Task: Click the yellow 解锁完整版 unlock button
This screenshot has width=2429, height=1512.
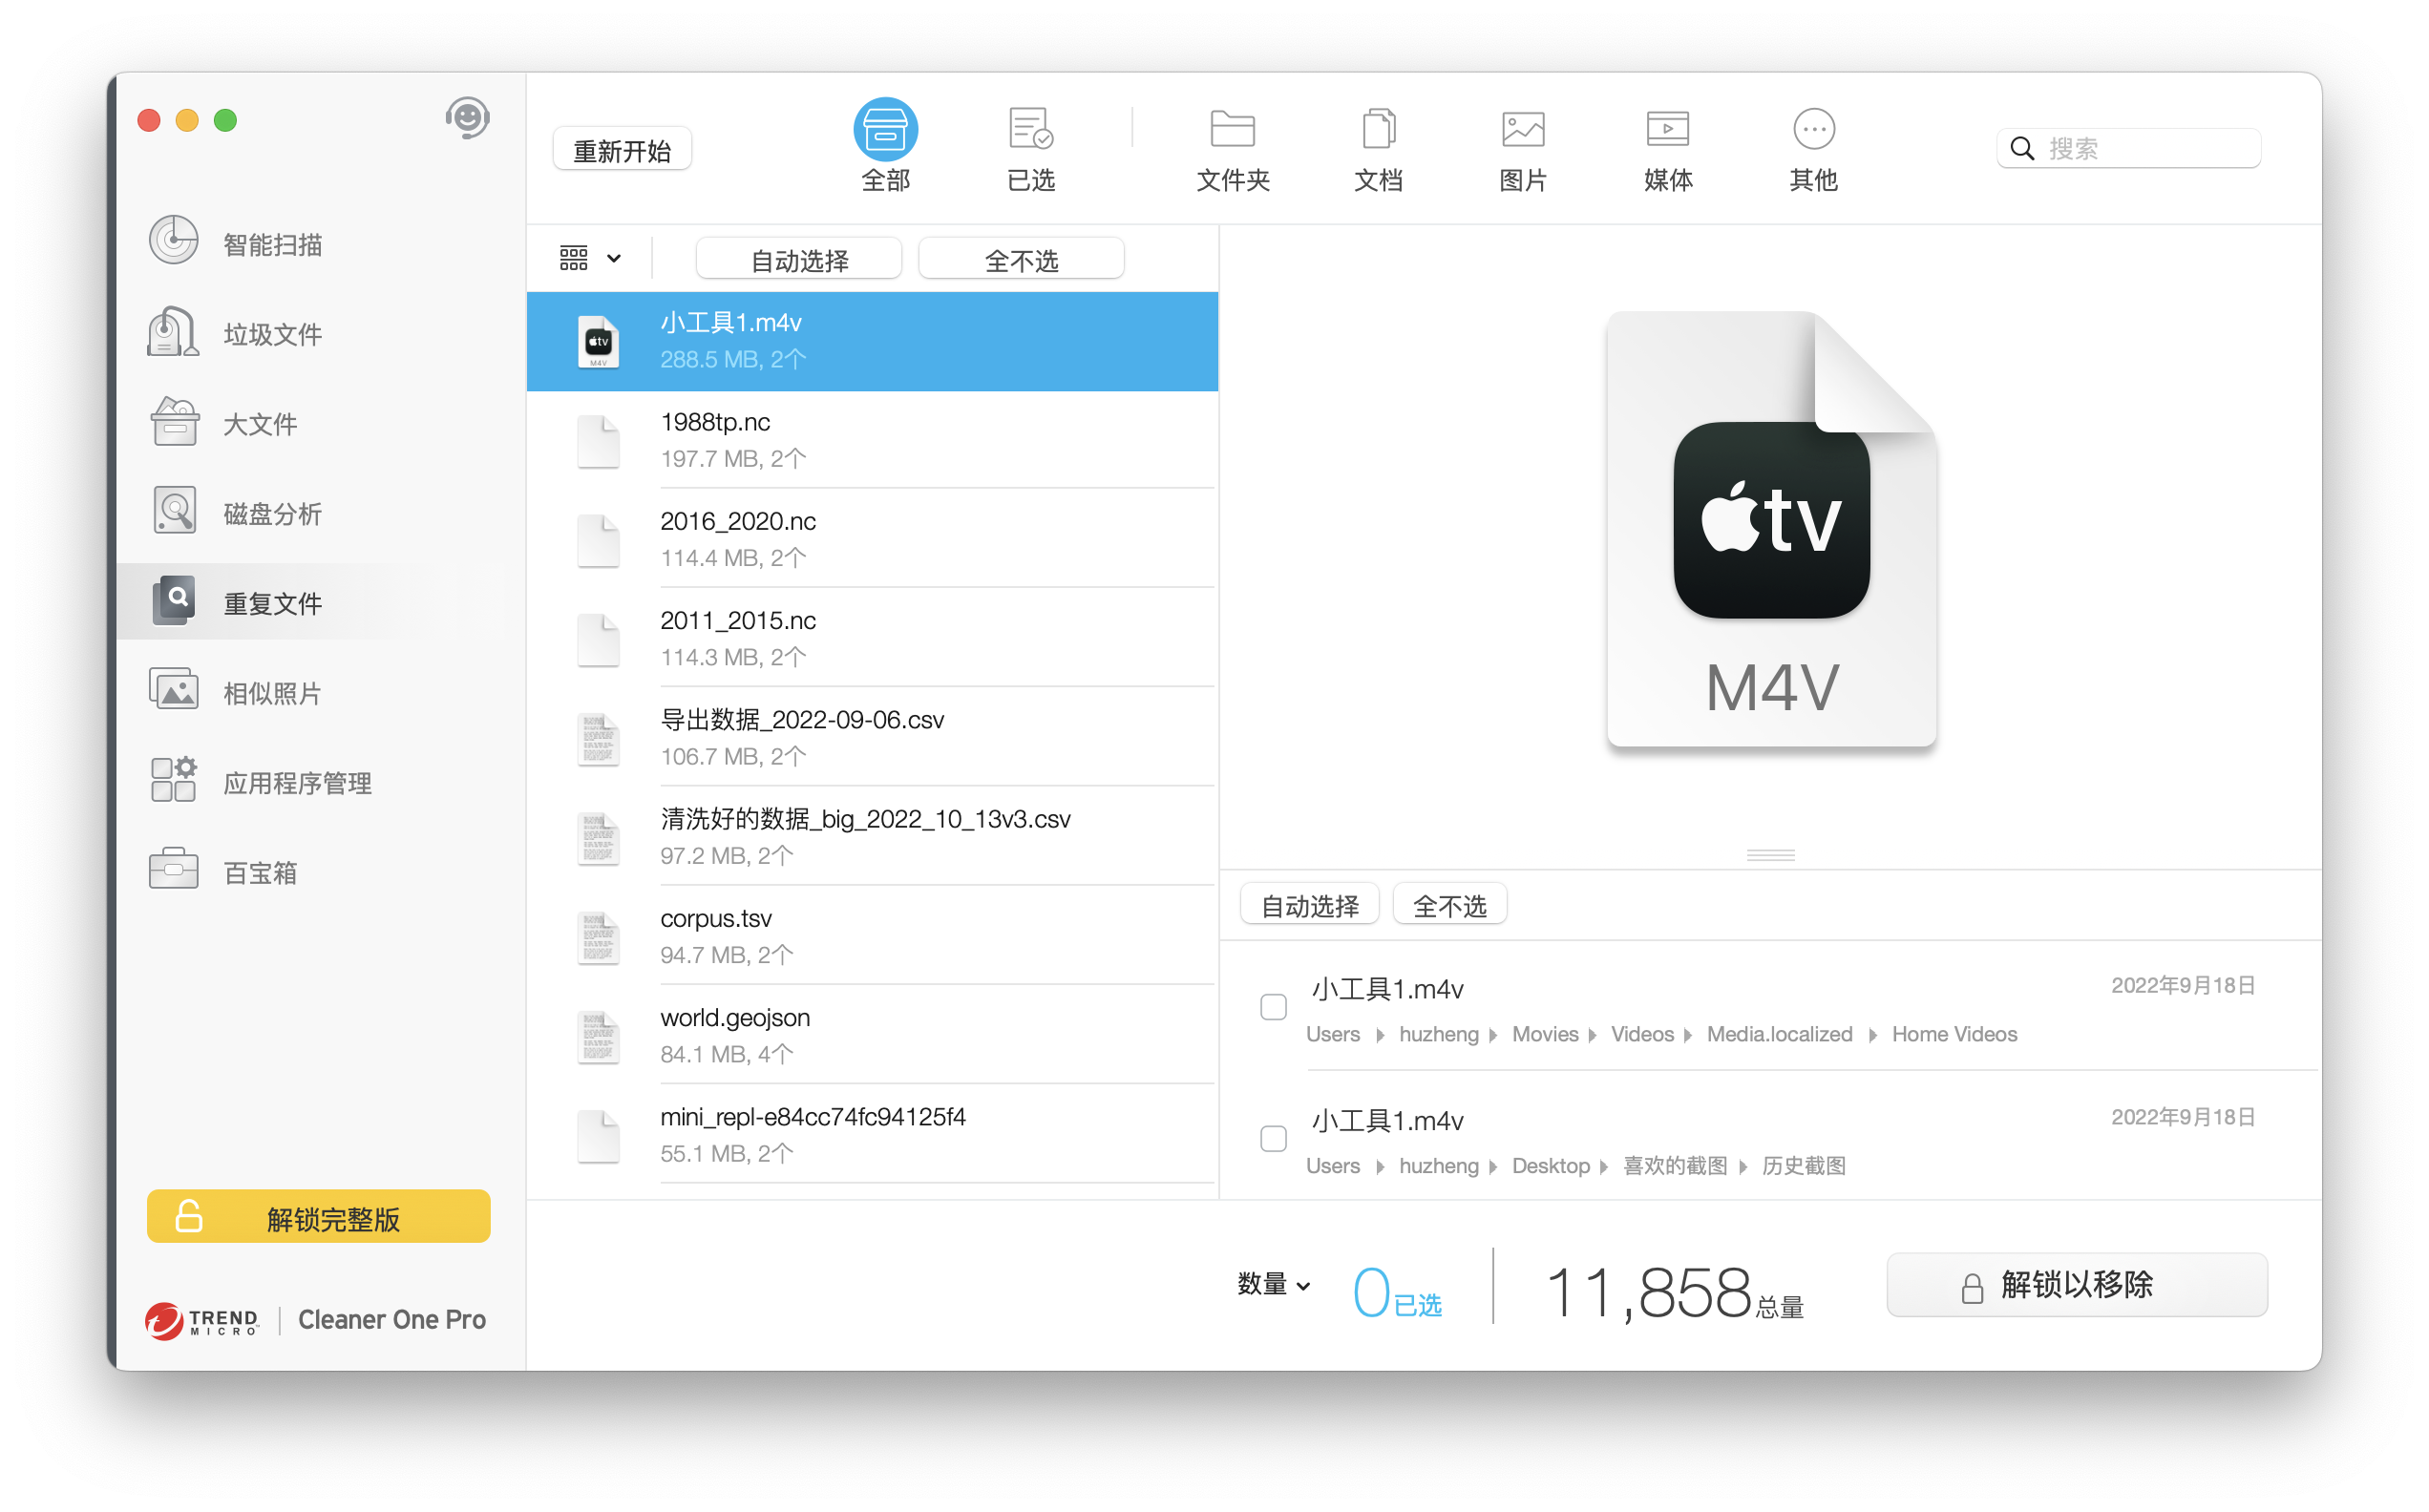Action: pyautogui.click(x=319, y=1217)
